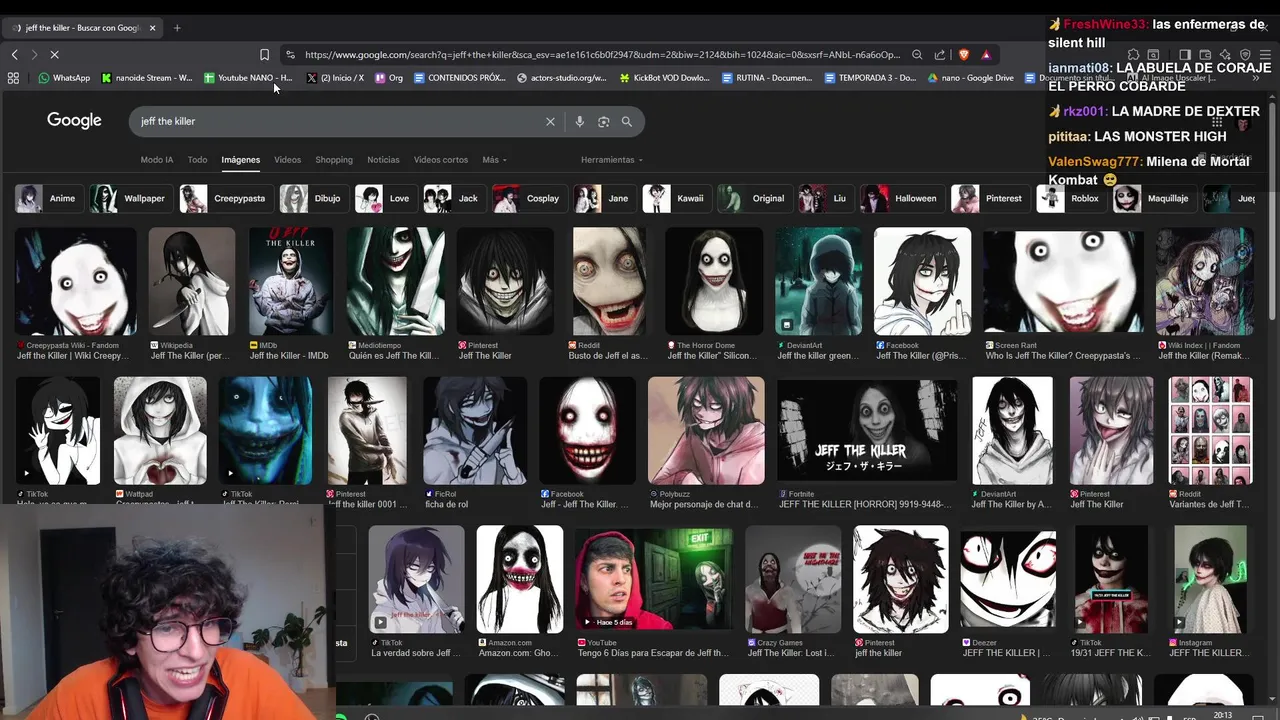Open the KickBot VOD Download bookmark
The image size is (1280, 720).
[665, 78]
